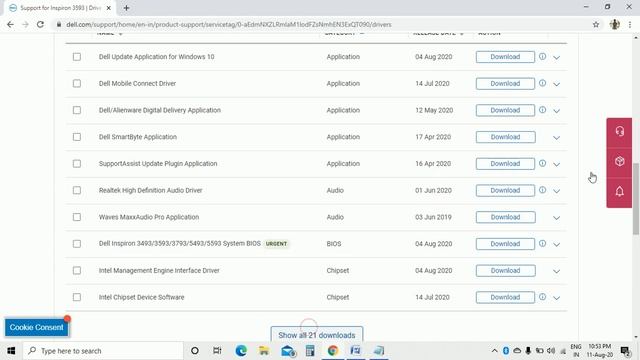Expand Dell SmartByte Application details
This screenshot has height=360, width=640.
point(556,138)
